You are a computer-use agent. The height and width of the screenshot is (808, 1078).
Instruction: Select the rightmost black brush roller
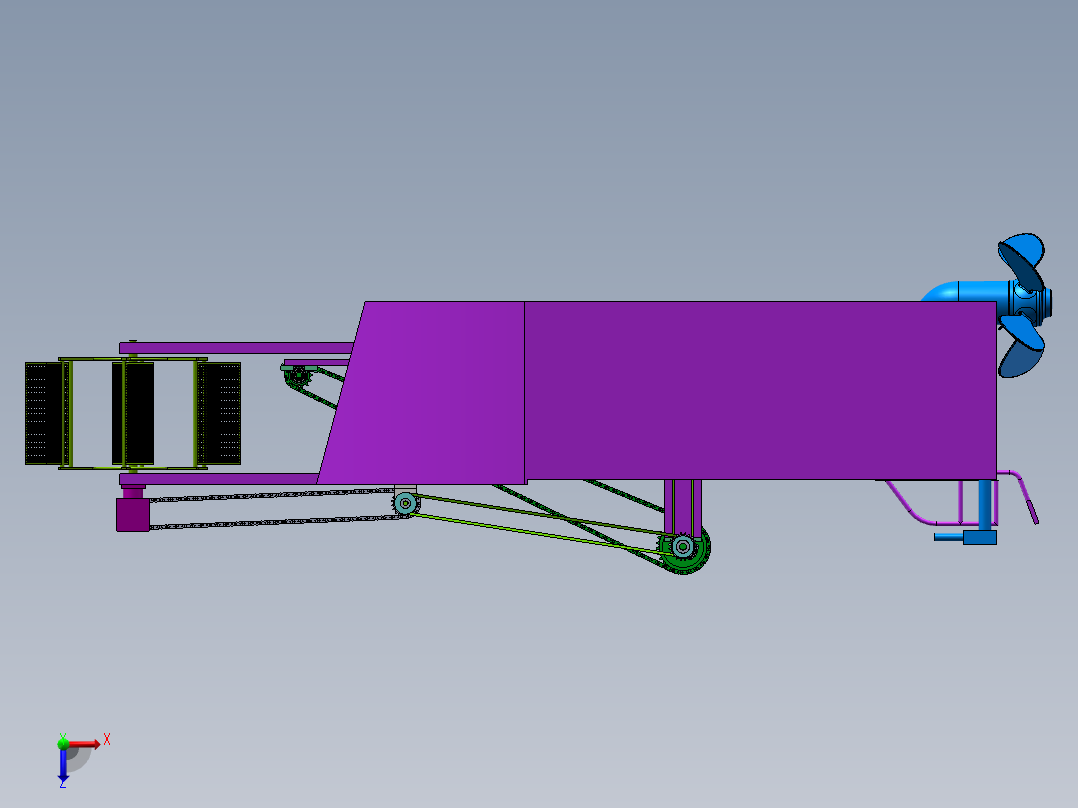220,413
